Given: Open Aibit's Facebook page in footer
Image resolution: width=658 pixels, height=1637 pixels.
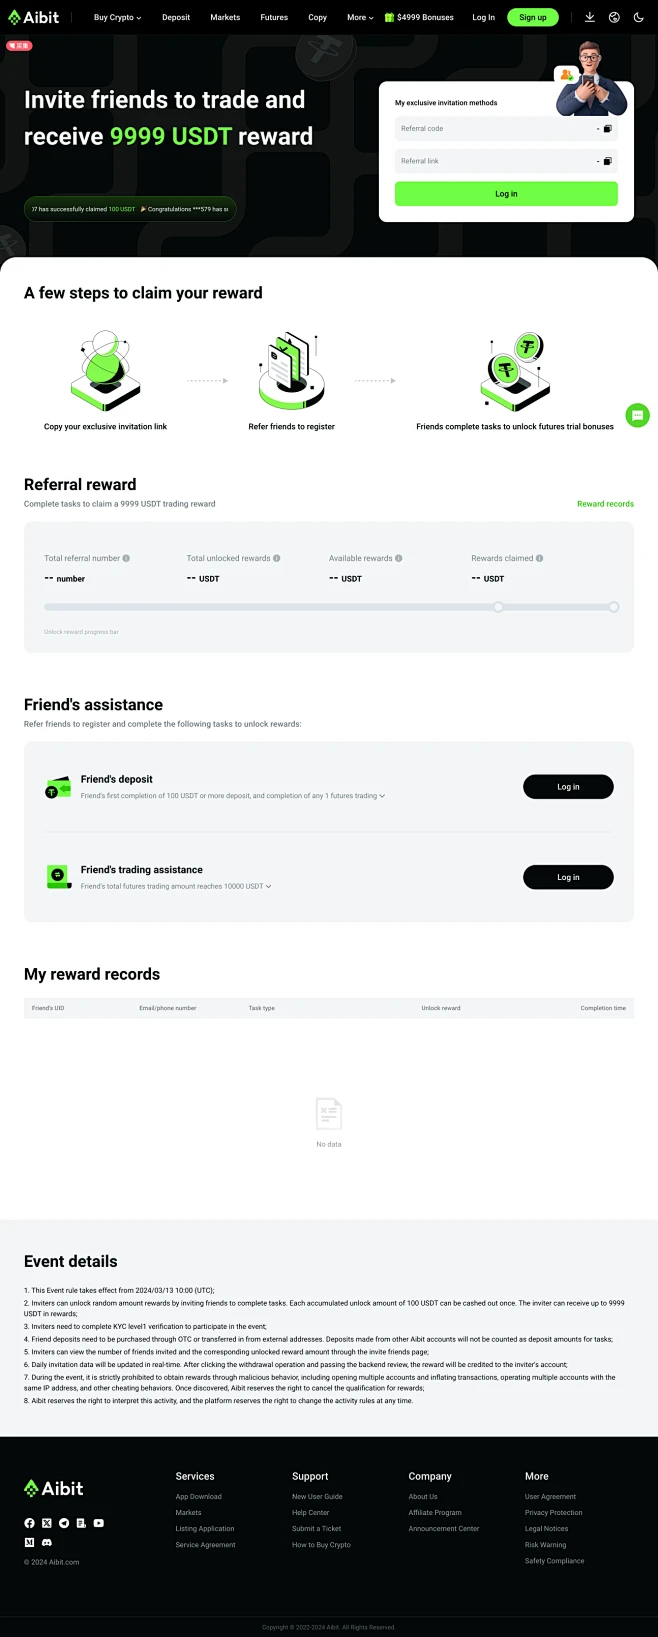Looking at the screenshot, I should pyautogui.click(x=29, y=1523).
